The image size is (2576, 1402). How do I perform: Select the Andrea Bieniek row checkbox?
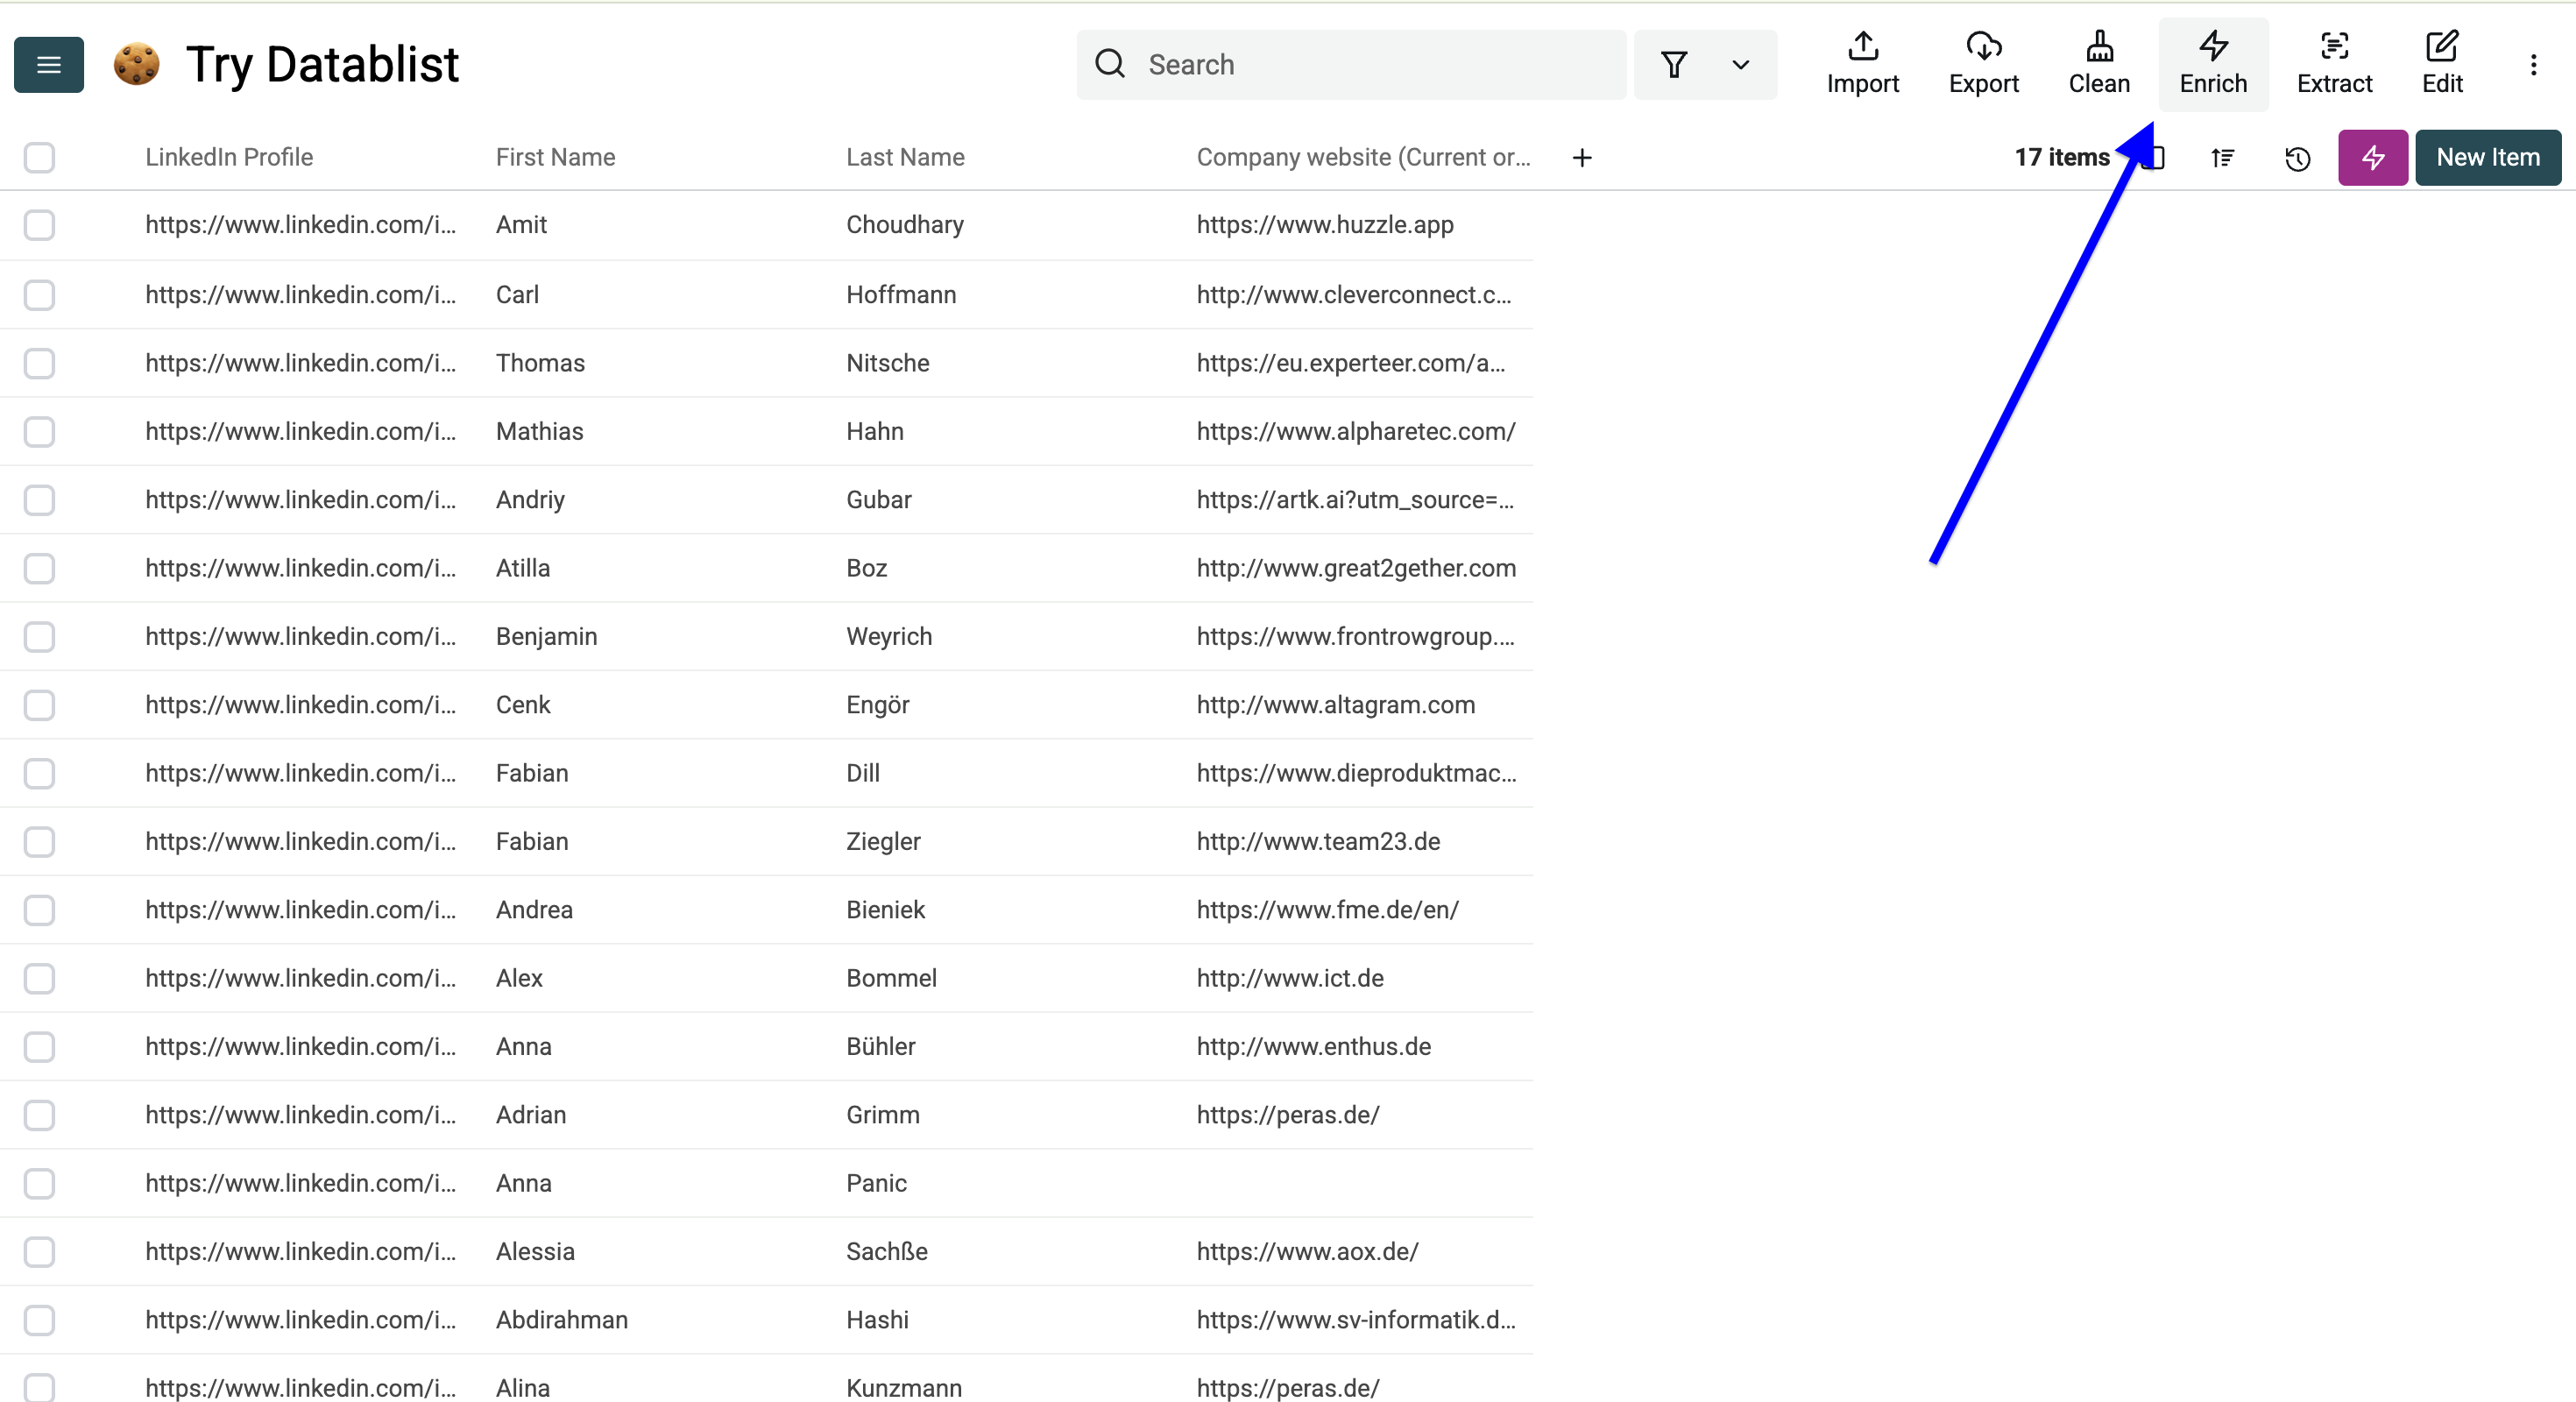click(x=39, y=910)
